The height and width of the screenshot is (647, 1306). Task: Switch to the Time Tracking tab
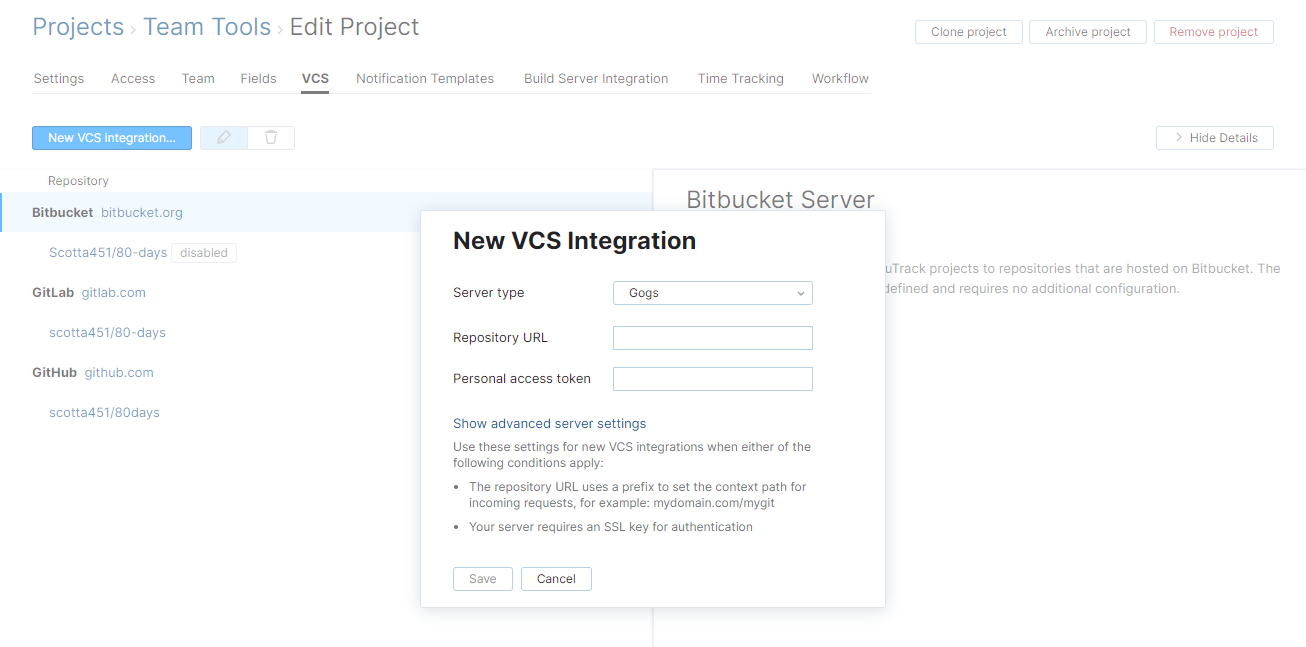click(x=740, y=78)
